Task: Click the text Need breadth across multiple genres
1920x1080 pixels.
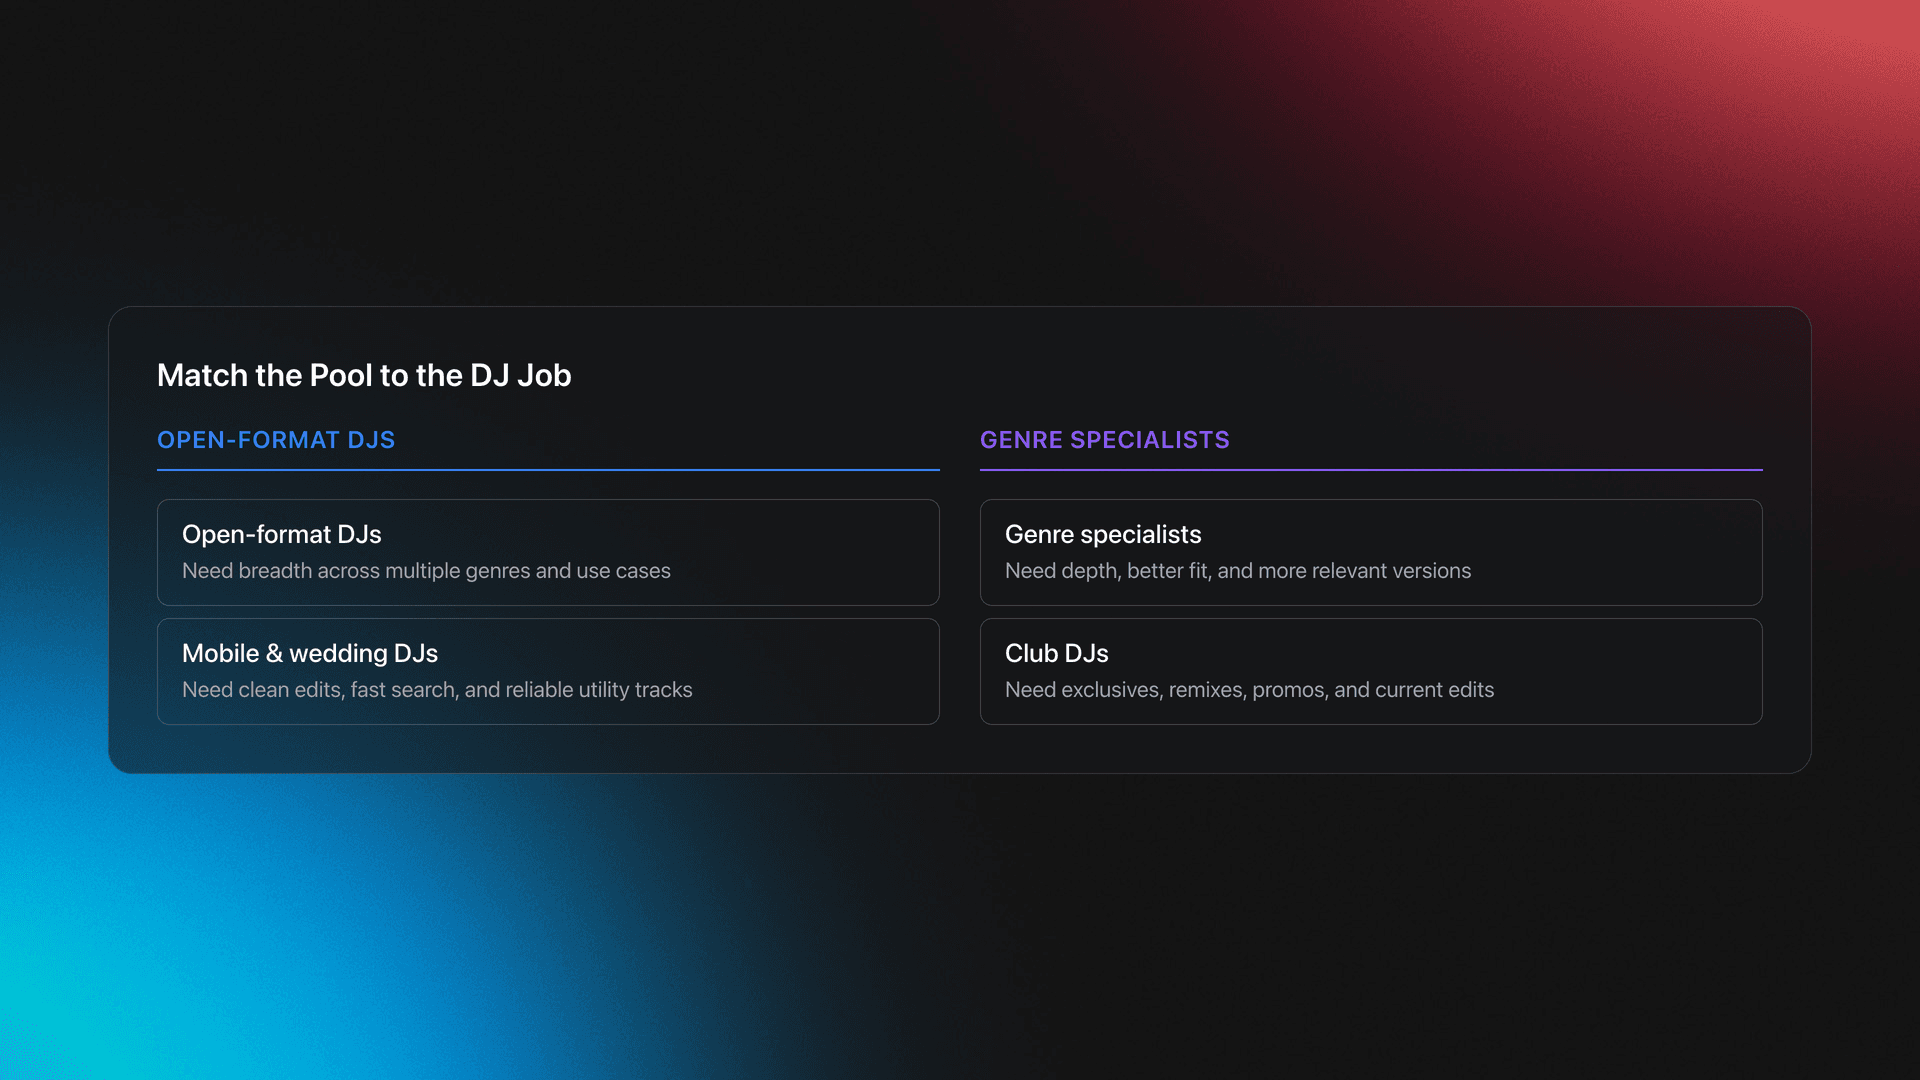Action: click(x=426, y=571)
